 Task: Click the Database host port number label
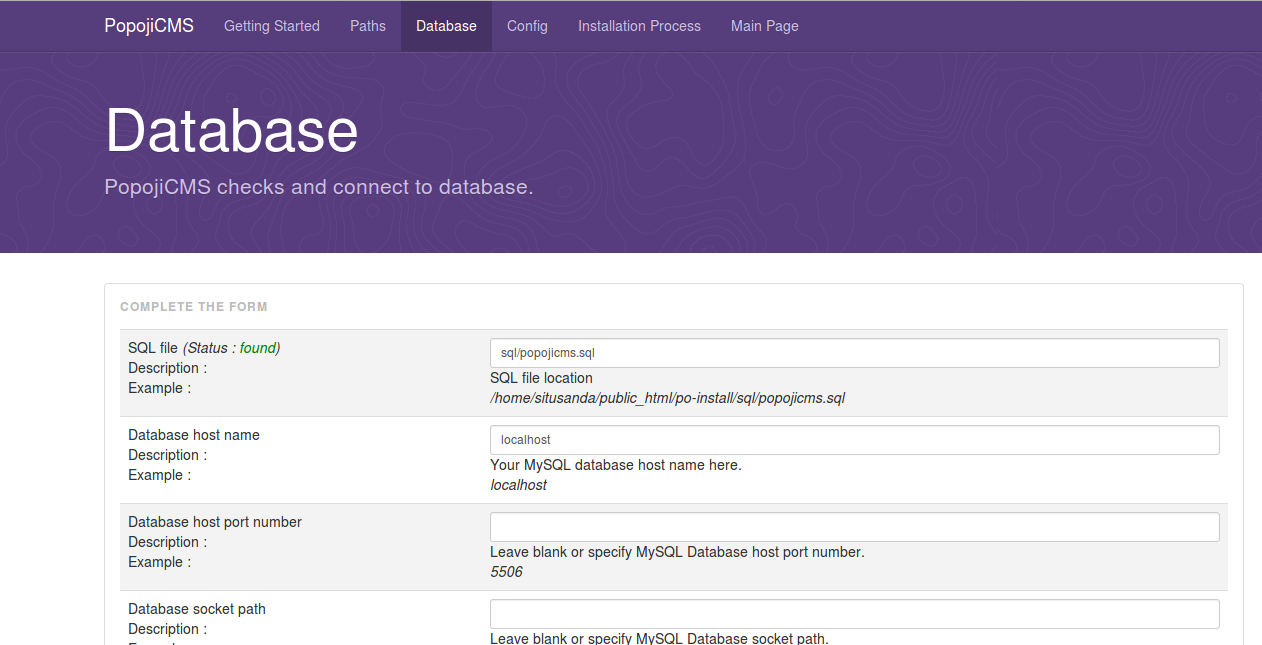pos(212,521)
